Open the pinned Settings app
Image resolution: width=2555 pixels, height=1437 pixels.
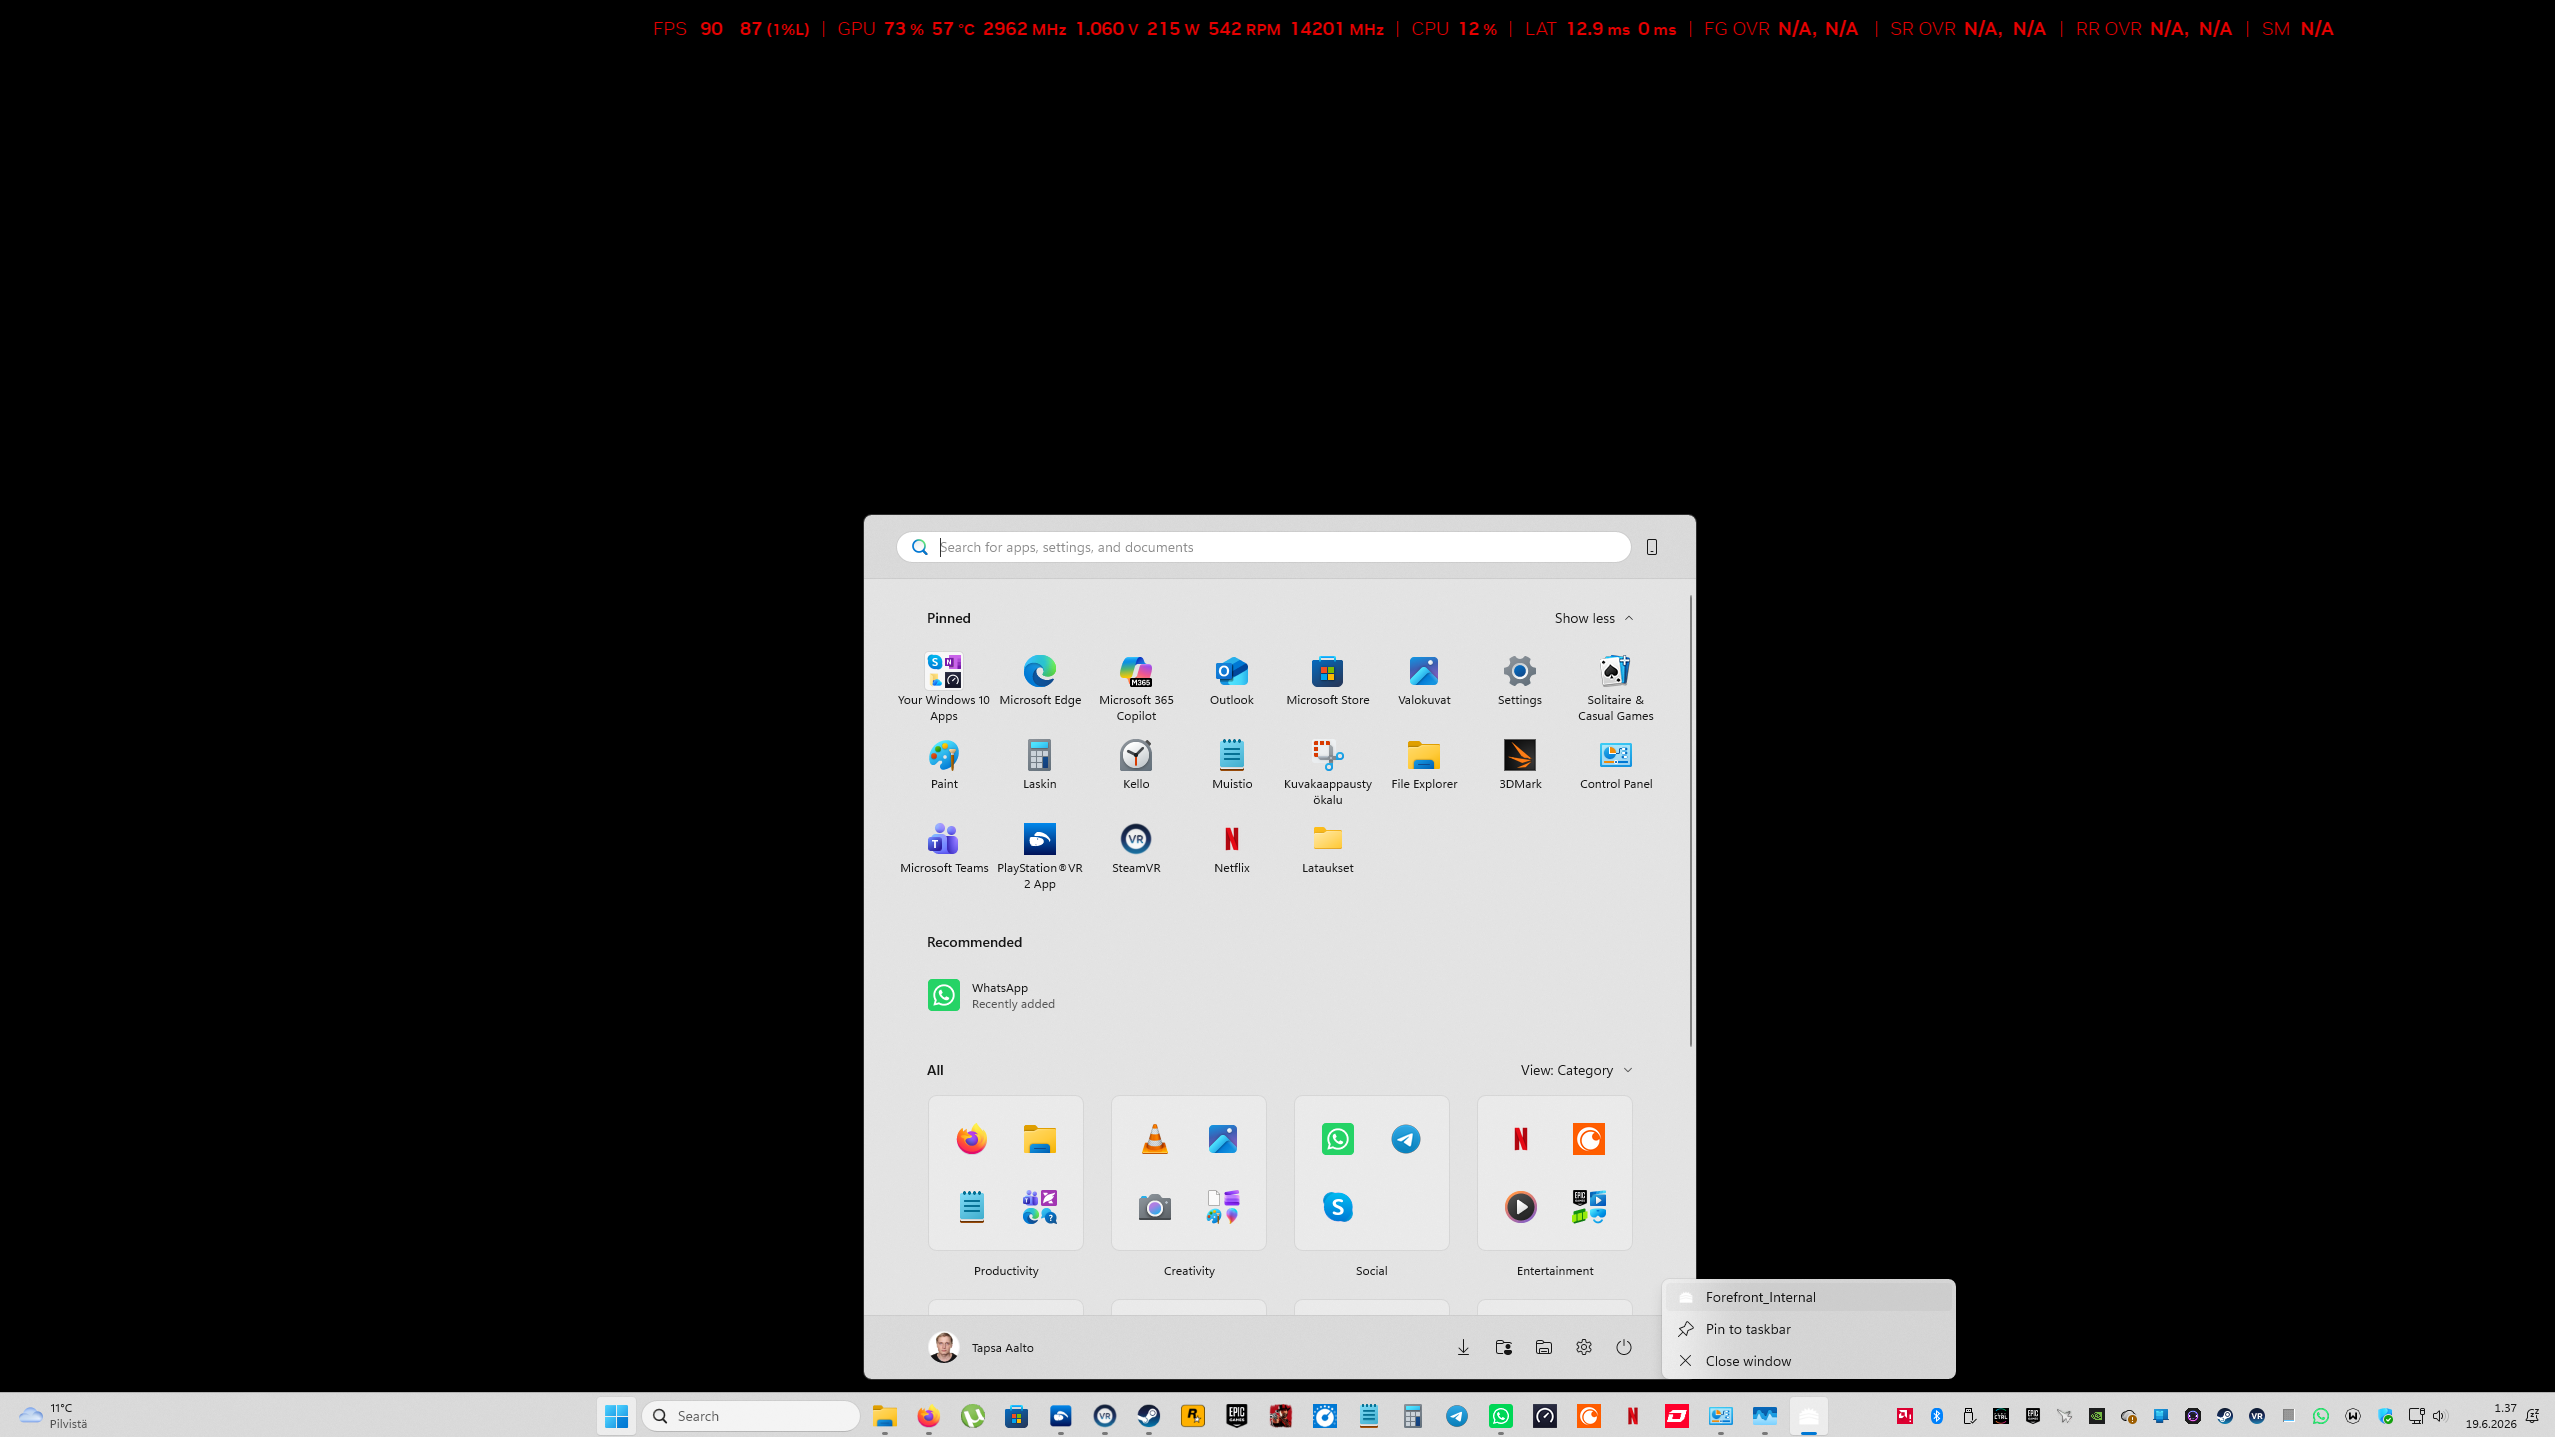(1519, 680)
